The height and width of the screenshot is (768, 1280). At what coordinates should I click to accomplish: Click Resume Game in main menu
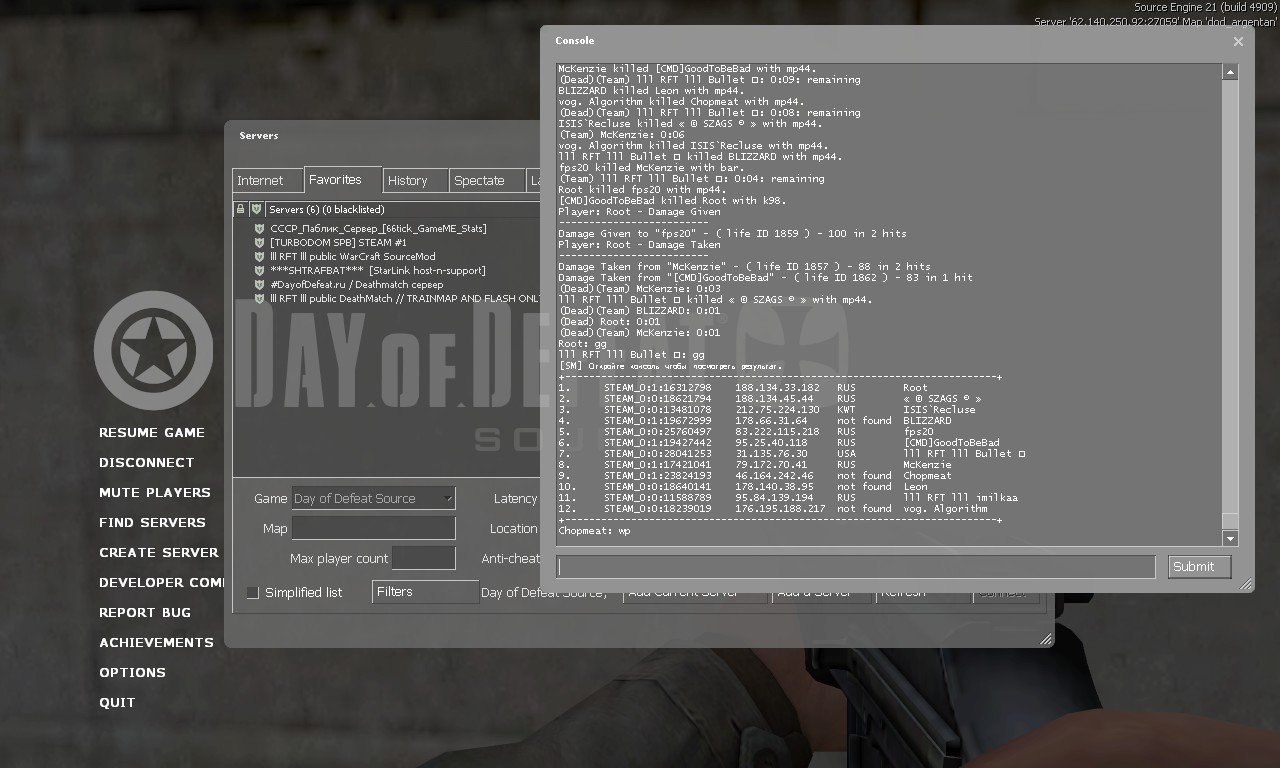(x=152, y=432)
